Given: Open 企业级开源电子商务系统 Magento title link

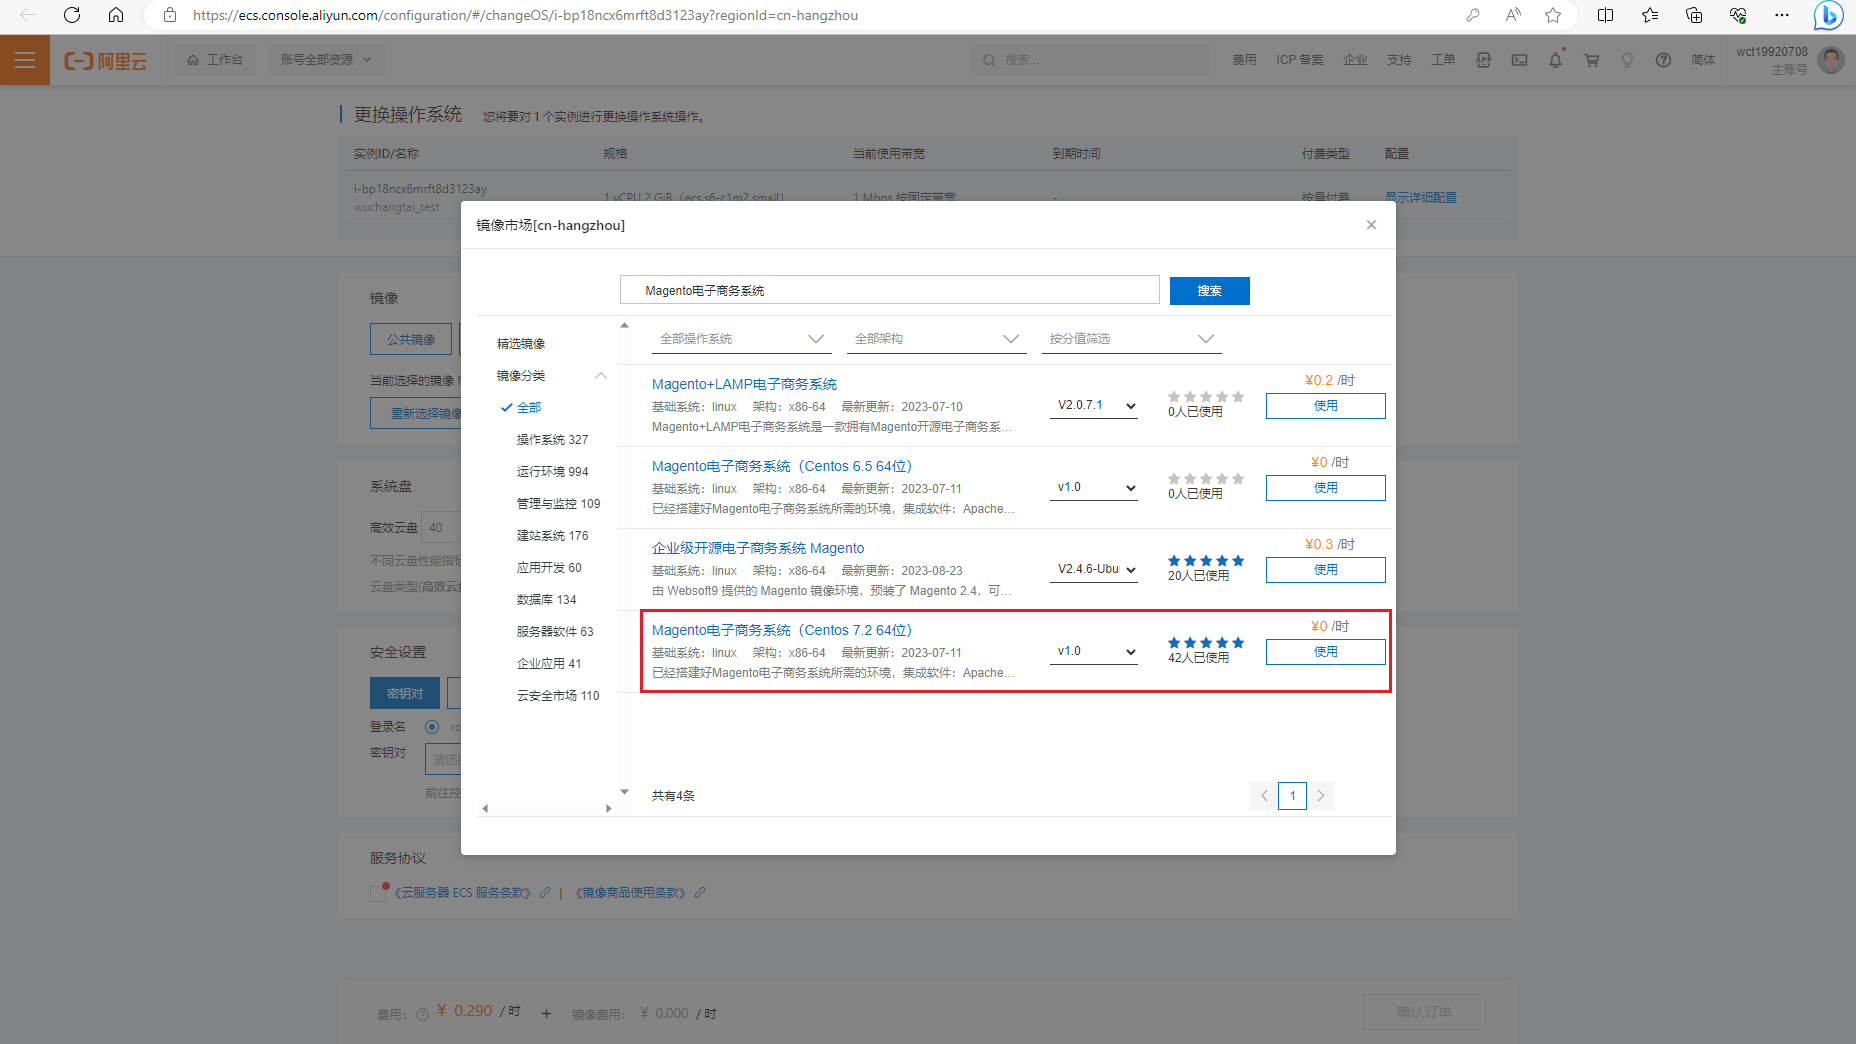Looking at the screenshot, I should coord(758,548).
